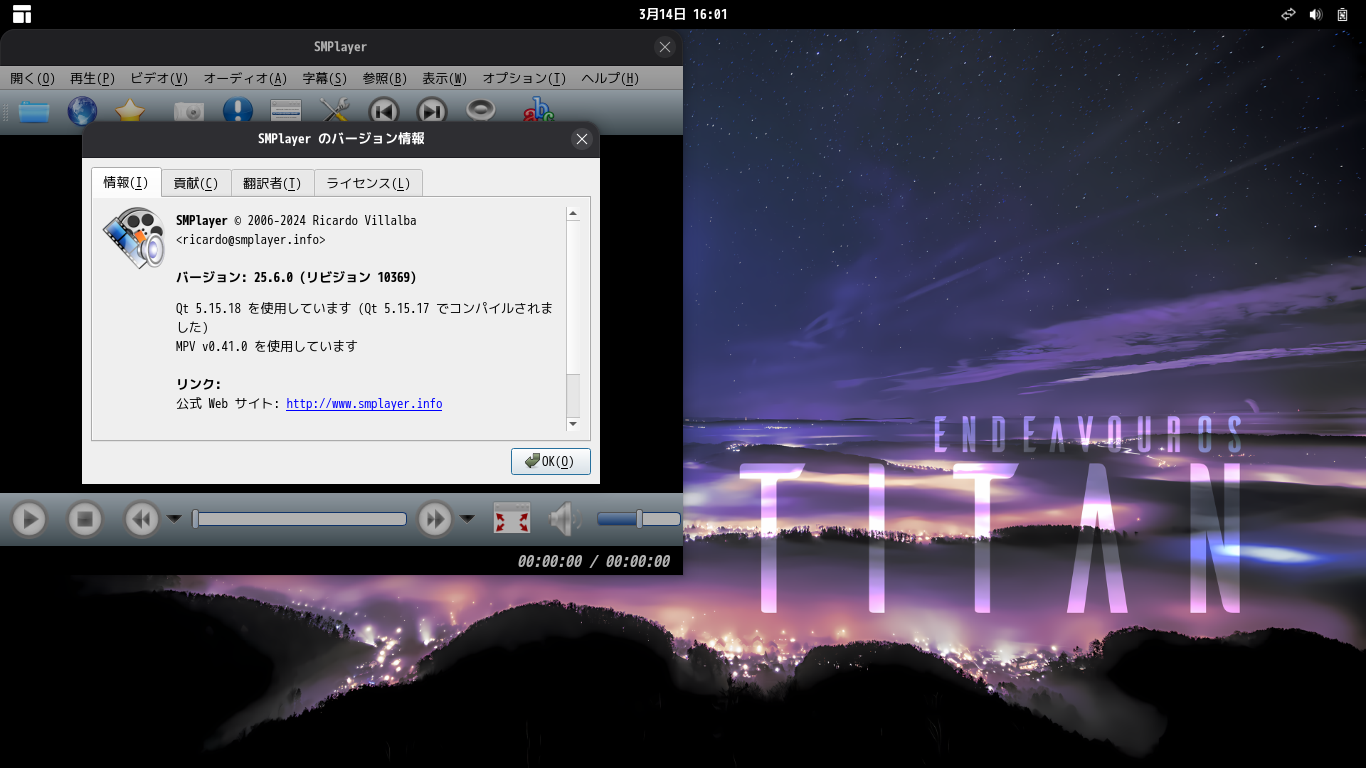
Task: Open the 再生(P) menu
Action: pos(92,78)
